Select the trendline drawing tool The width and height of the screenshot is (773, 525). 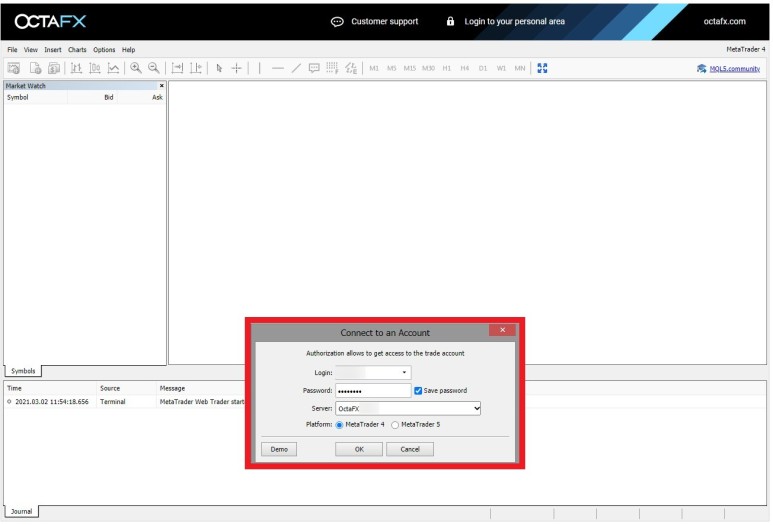click(x=296, y=68)
